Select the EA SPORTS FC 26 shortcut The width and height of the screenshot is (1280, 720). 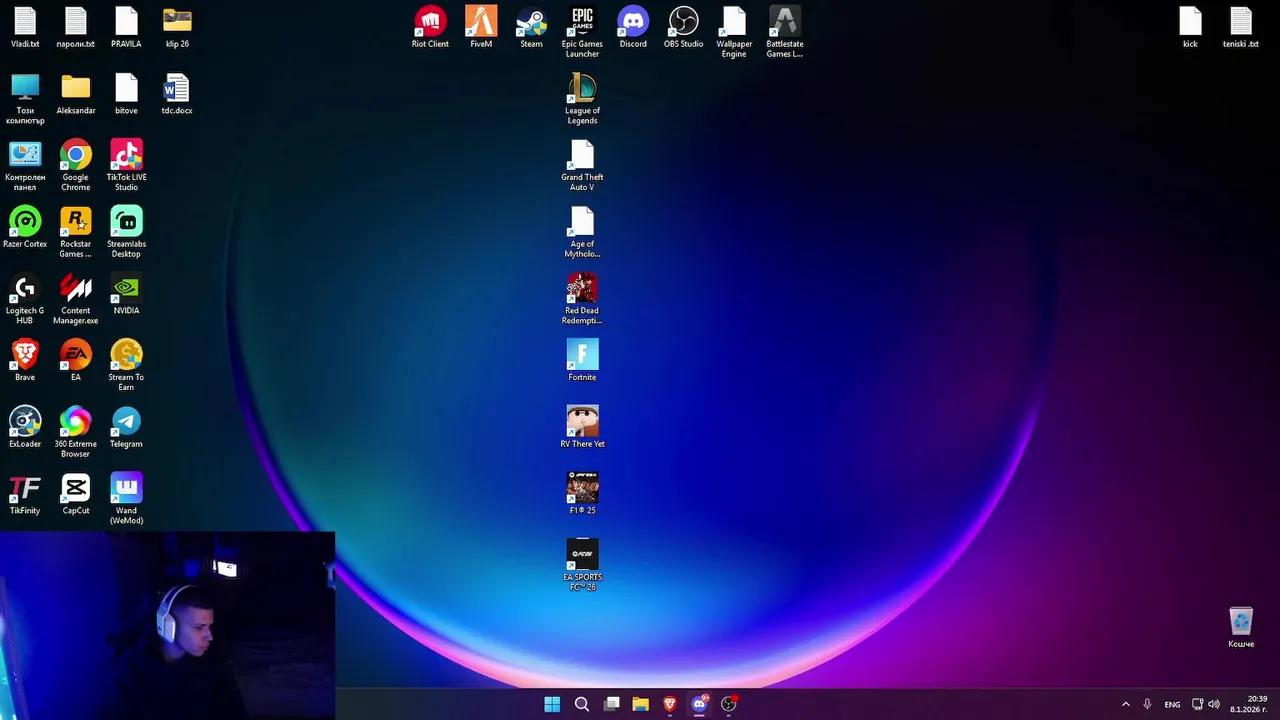coord(582,565)
